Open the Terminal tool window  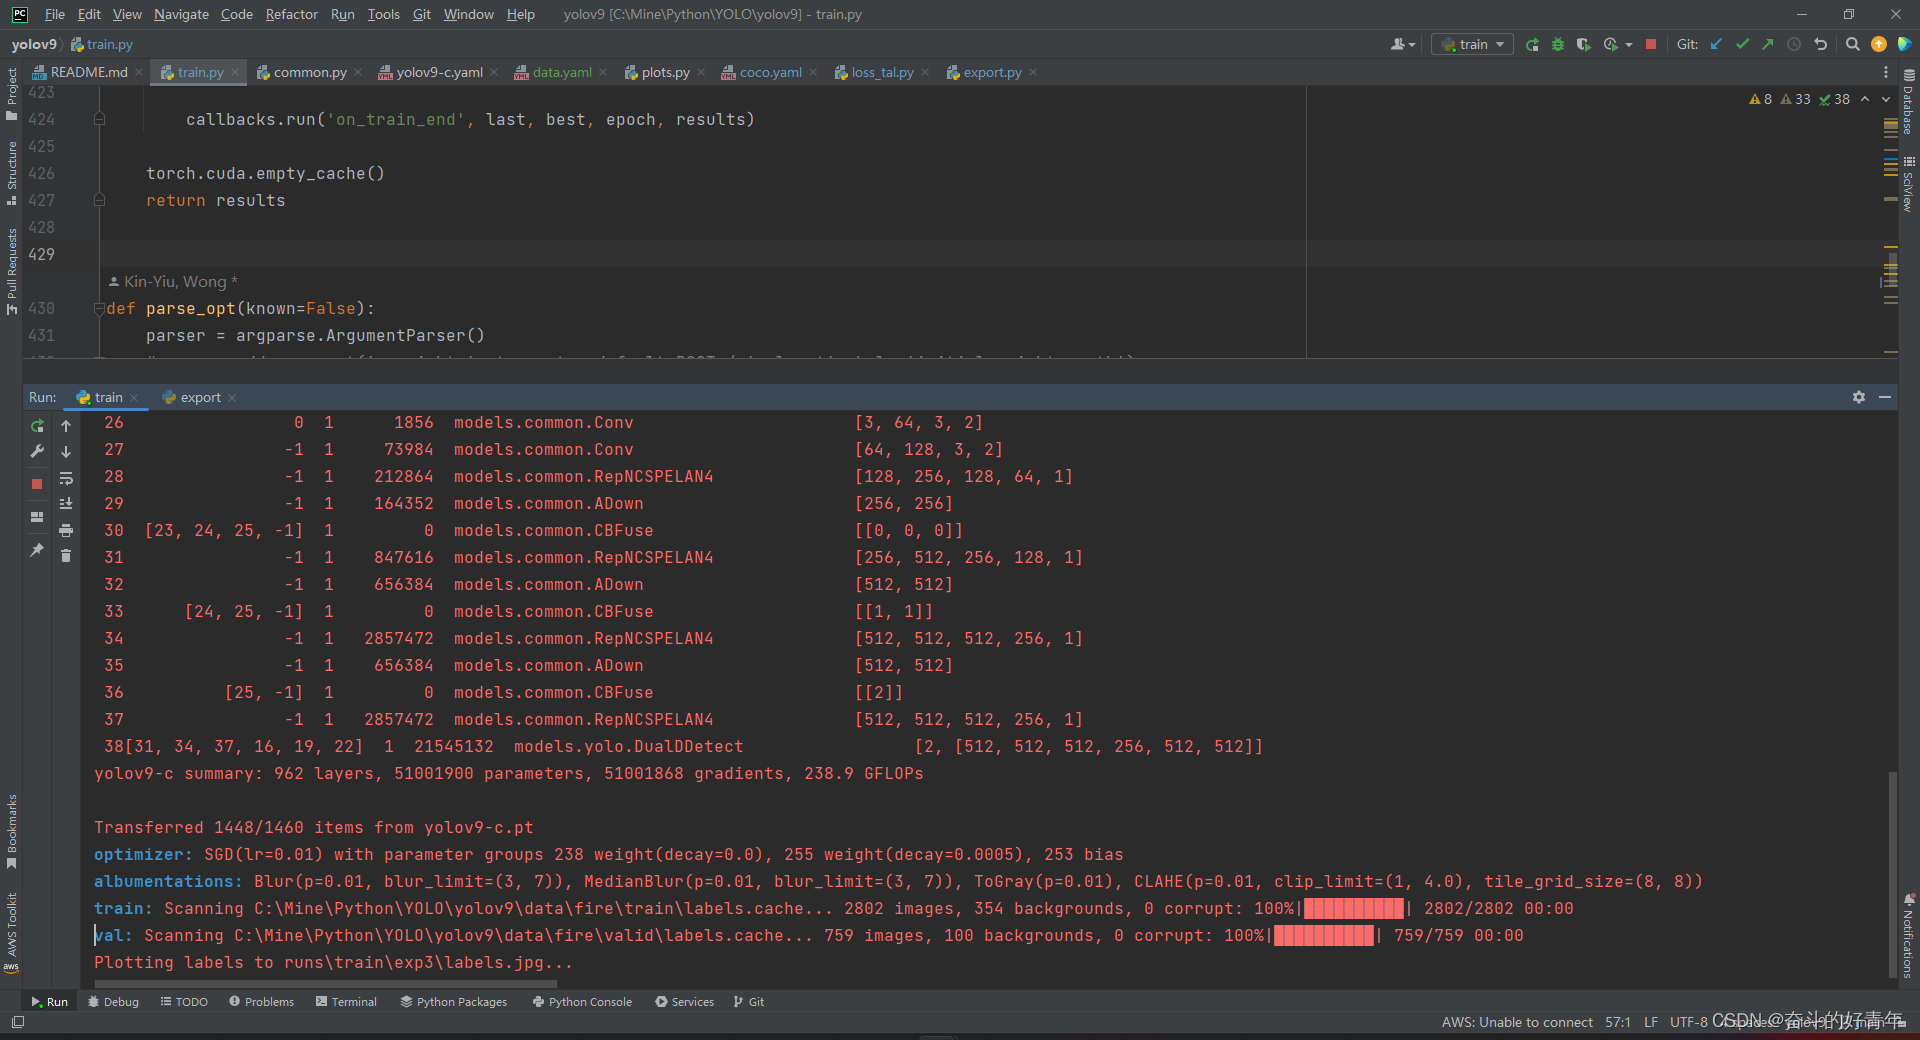tap(346, 1001)
